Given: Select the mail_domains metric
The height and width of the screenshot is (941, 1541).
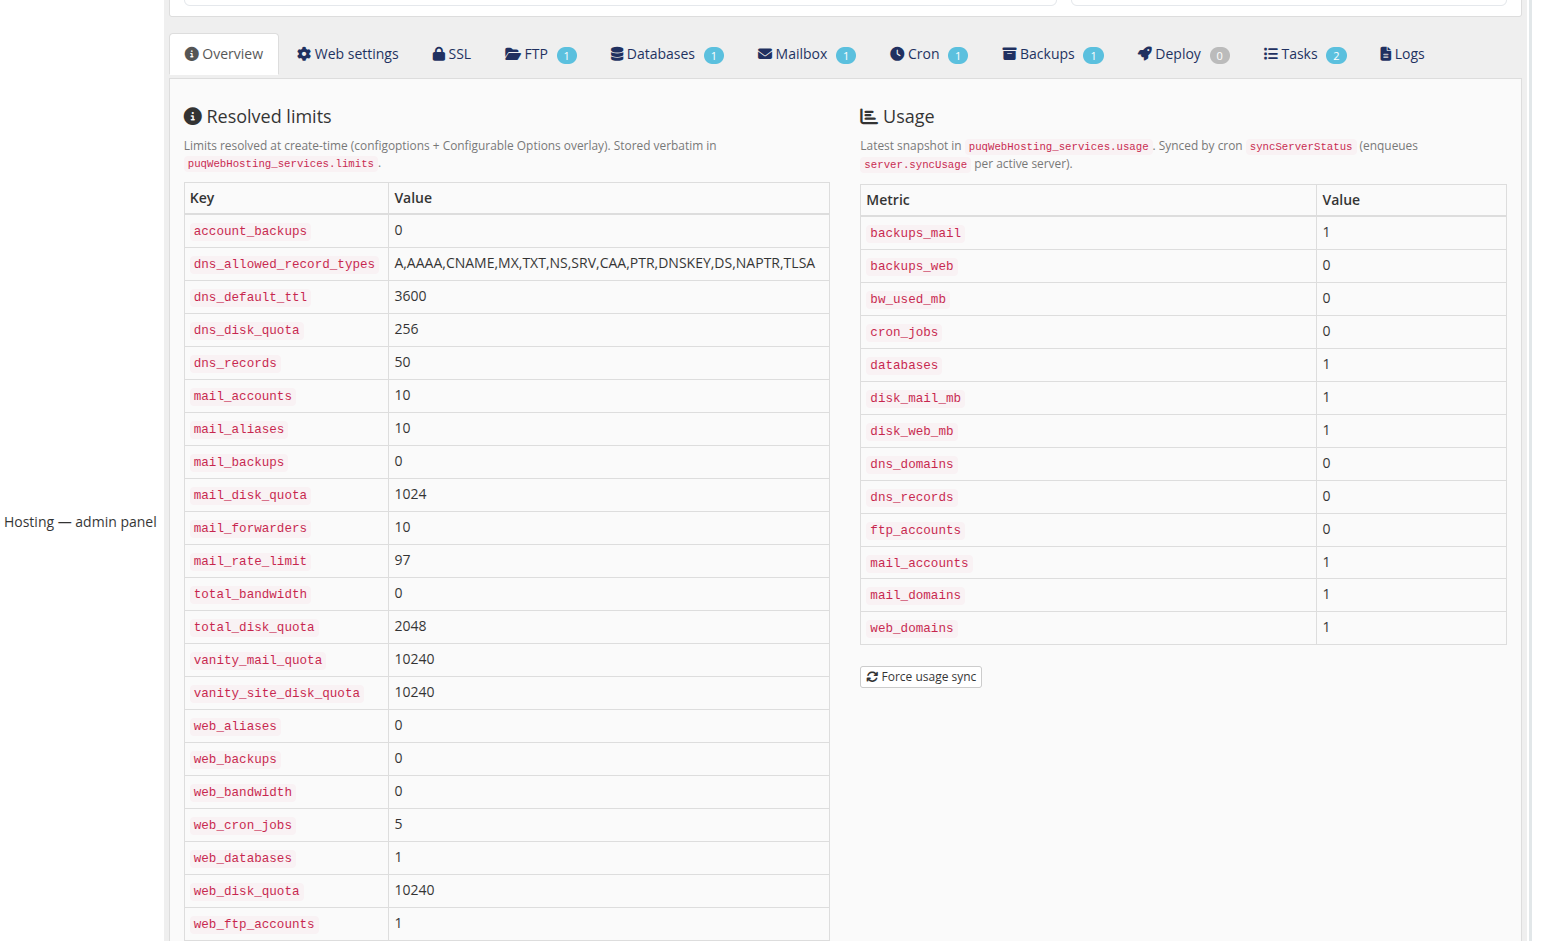Looking at the screenshot, I should coord(915,595).
